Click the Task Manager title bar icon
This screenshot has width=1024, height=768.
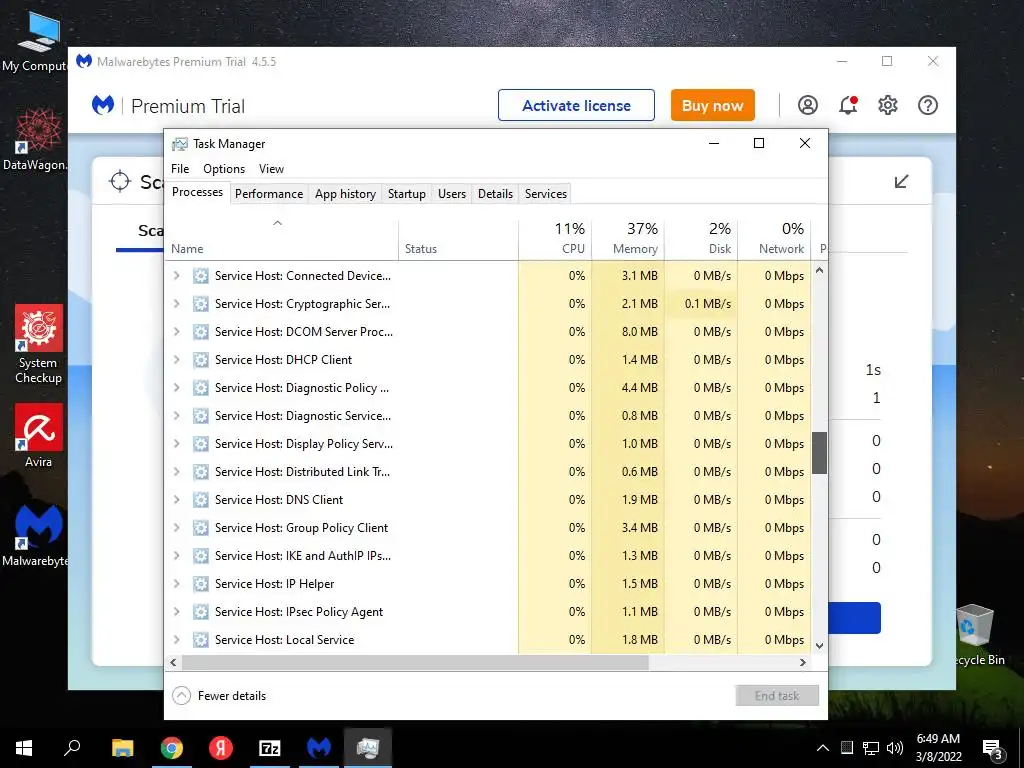coord(180,144)
